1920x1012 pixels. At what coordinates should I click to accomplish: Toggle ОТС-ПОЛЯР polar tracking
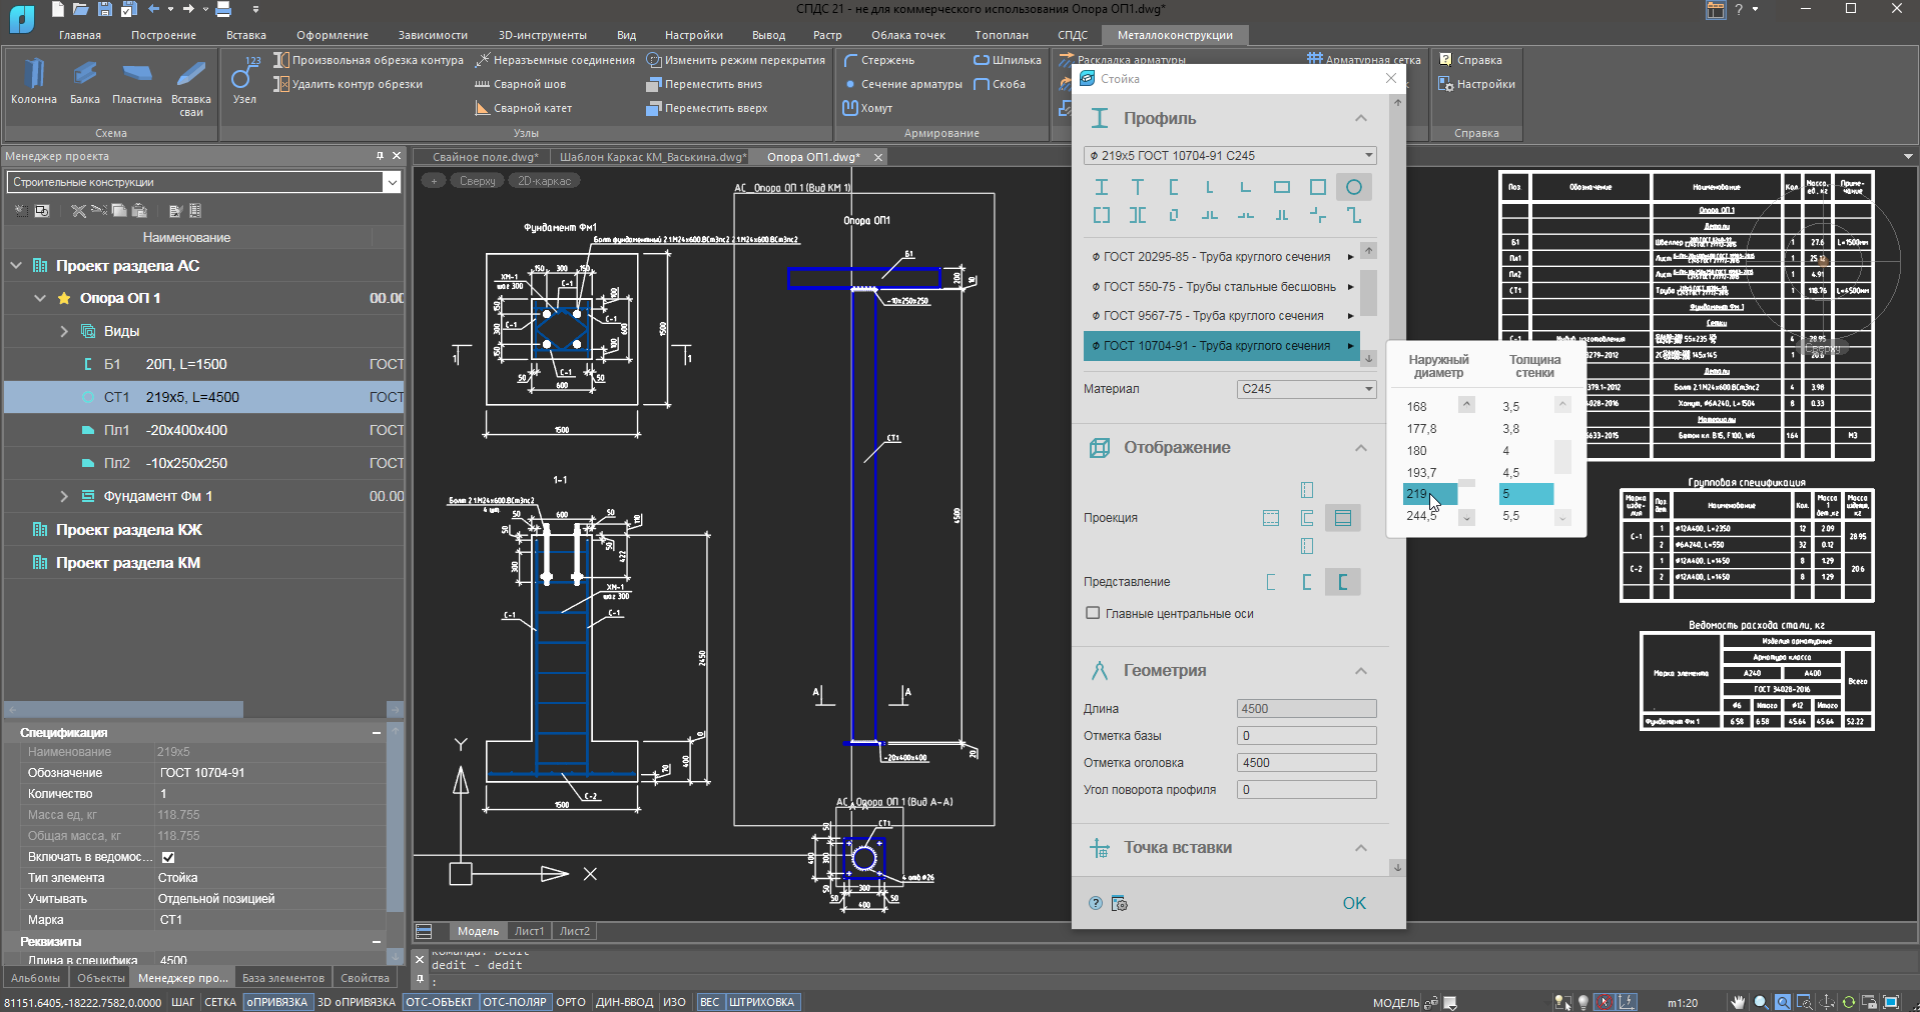(515, 1002)
